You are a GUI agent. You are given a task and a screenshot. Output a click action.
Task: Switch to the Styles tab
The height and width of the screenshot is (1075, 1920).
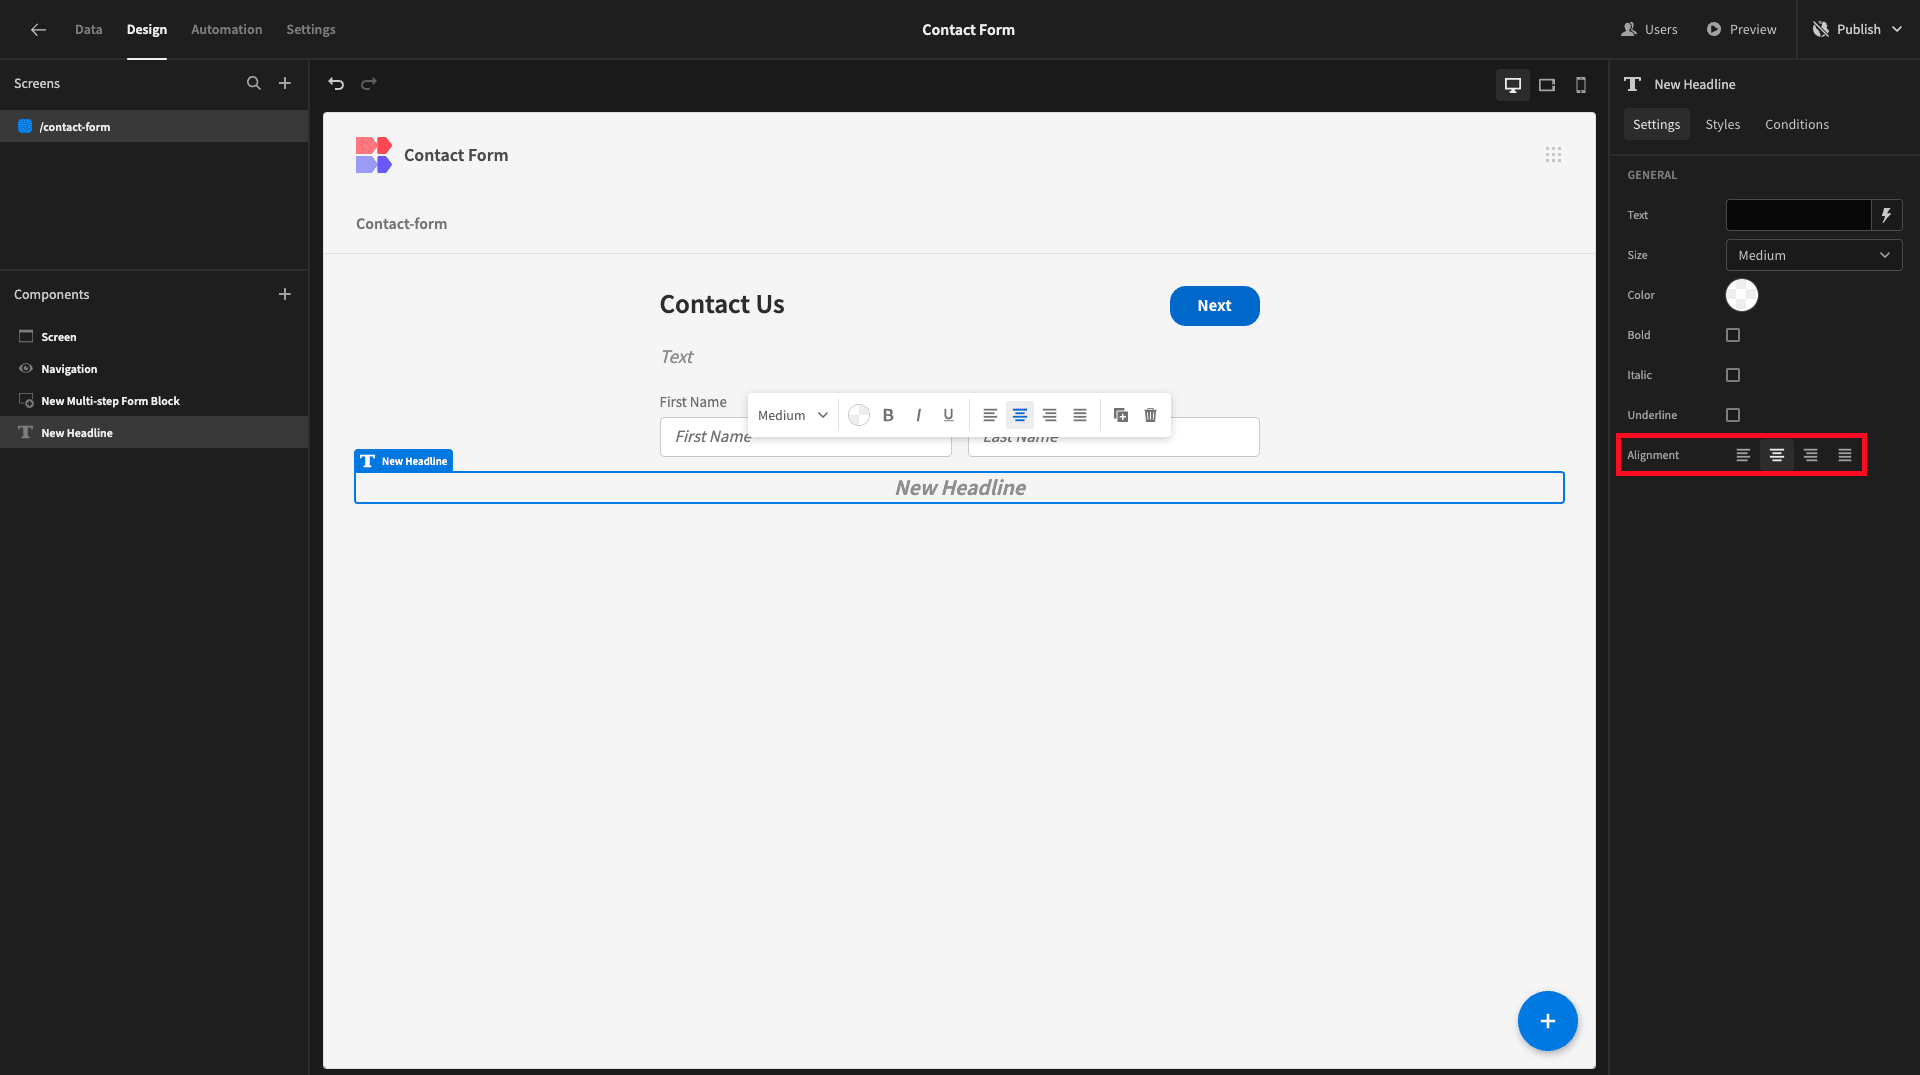[x=1723, y=124]
